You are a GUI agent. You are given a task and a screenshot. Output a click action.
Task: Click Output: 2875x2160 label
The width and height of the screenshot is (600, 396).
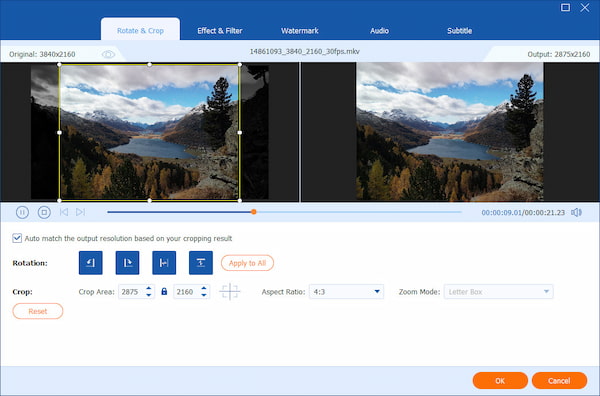click(559, 54)
